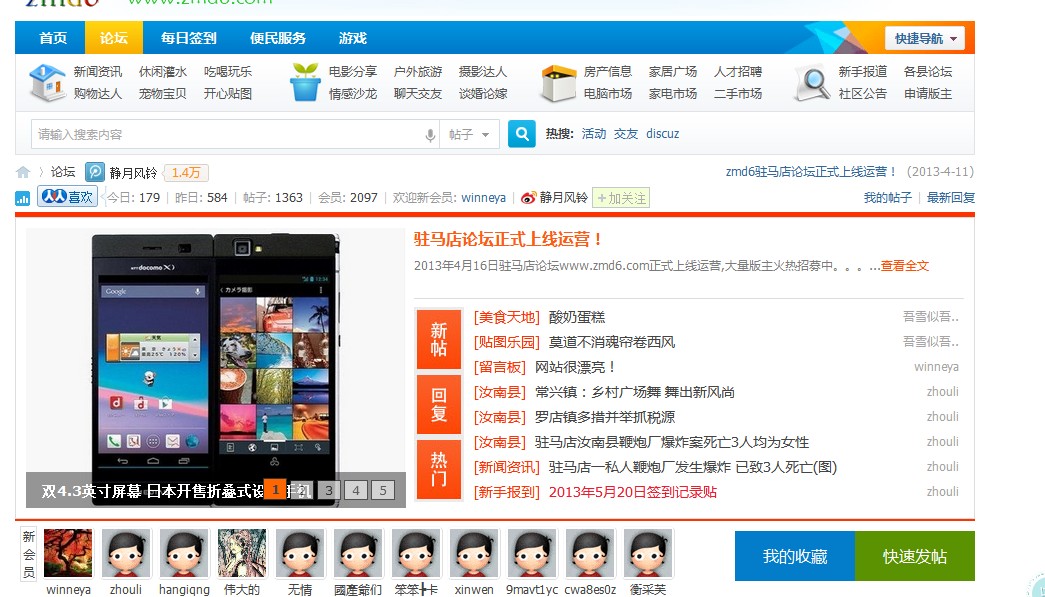Click the plant pot category icon
Image resolution: width=1045 pixels, height=597 pixels.
(305, 83)
